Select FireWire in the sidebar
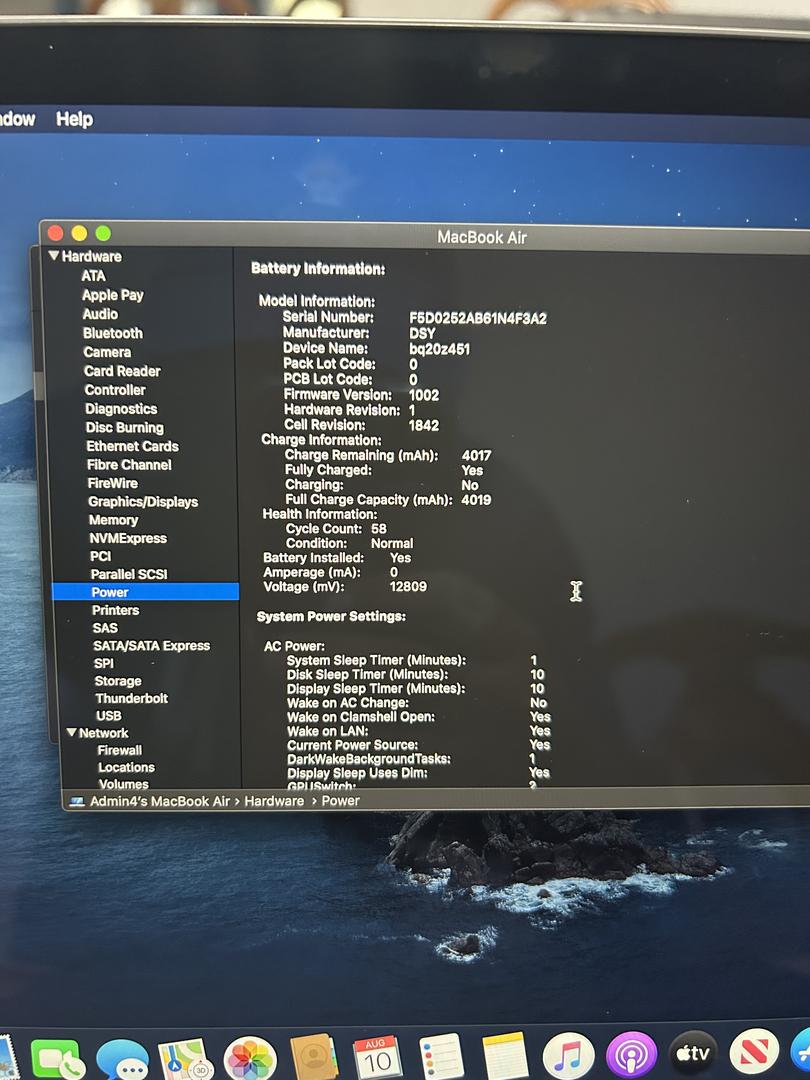810x1080 pixels. click(x=113, y=484)
